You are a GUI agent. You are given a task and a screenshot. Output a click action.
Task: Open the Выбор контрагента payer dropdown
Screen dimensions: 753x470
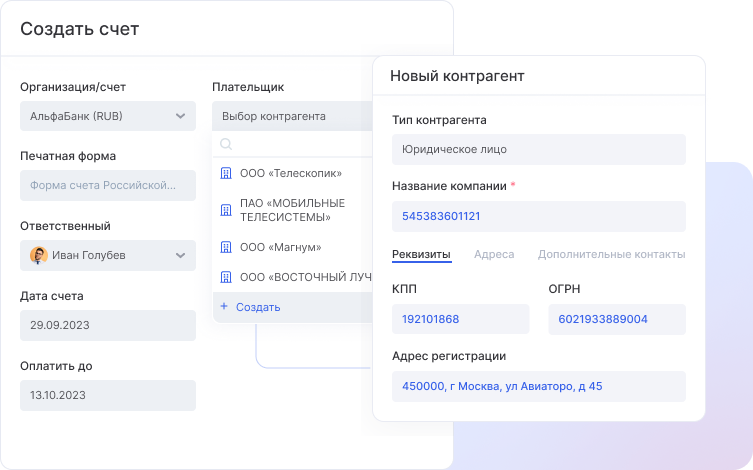click(290, 116)
